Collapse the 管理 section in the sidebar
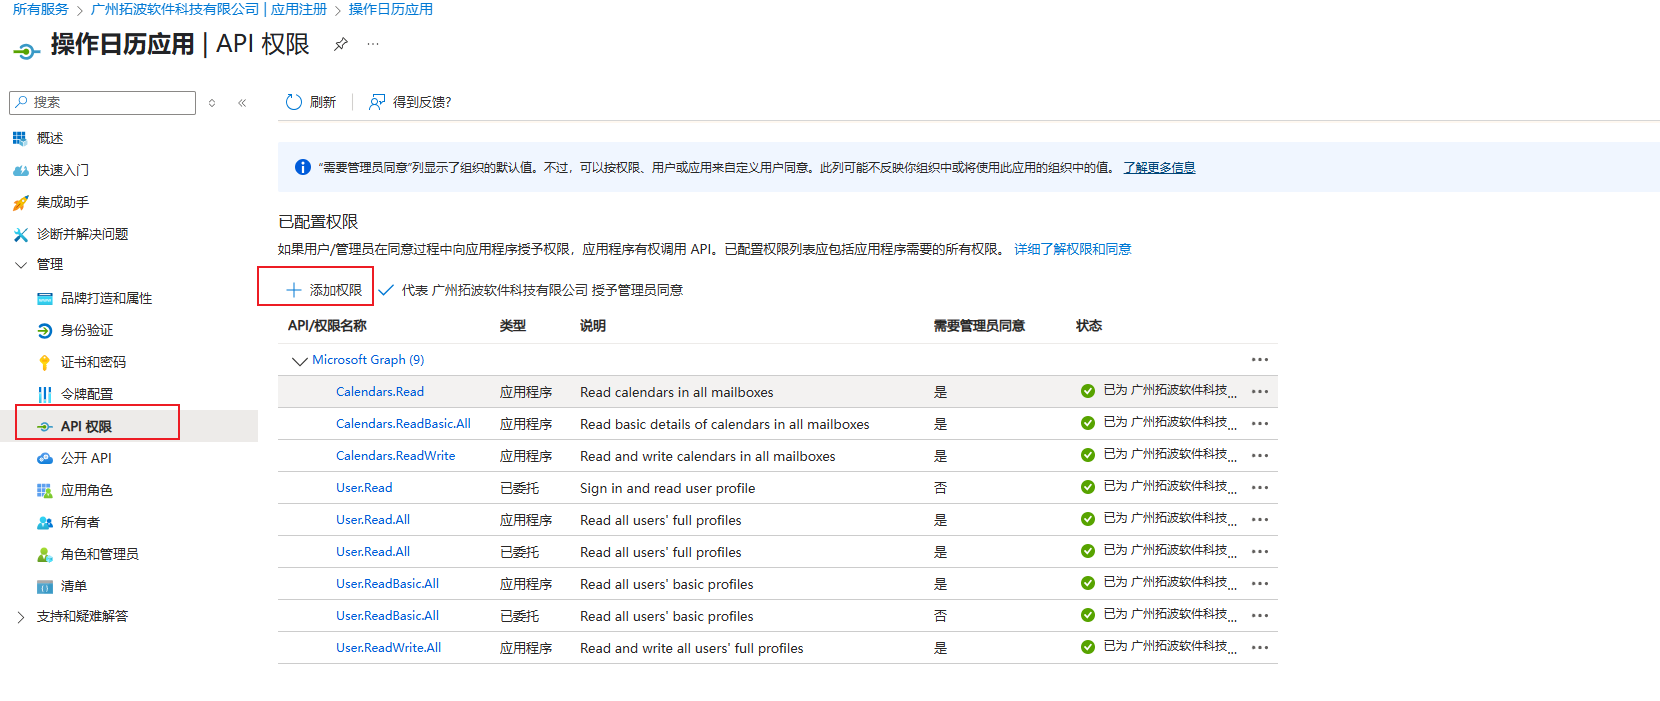This screenshot has height=701, width=1660. tap(21, 265)
